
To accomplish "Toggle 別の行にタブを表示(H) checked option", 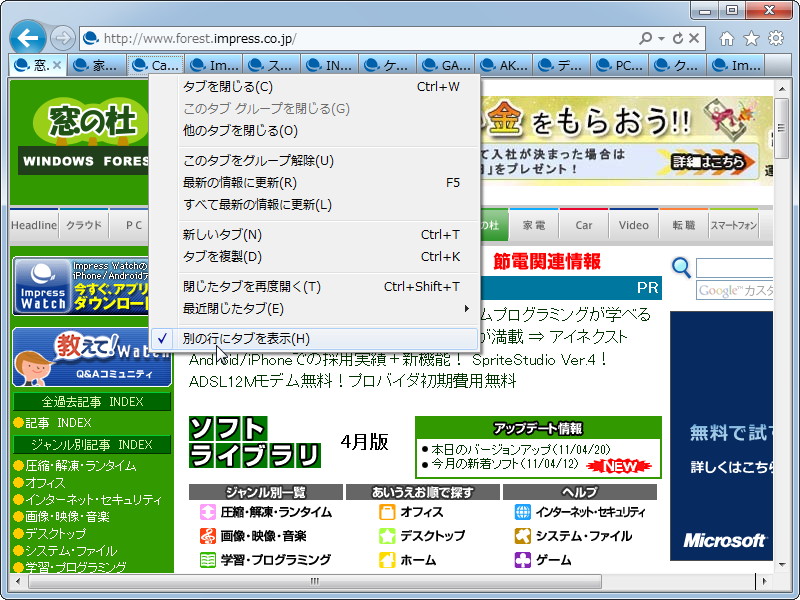I will 315,339.
